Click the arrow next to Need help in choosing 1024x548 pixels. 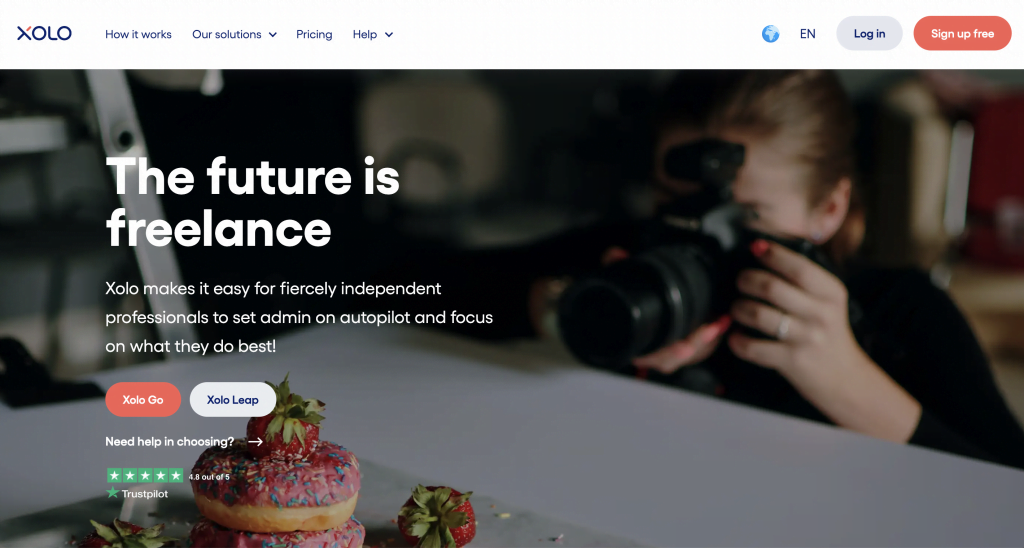[255, 442]
